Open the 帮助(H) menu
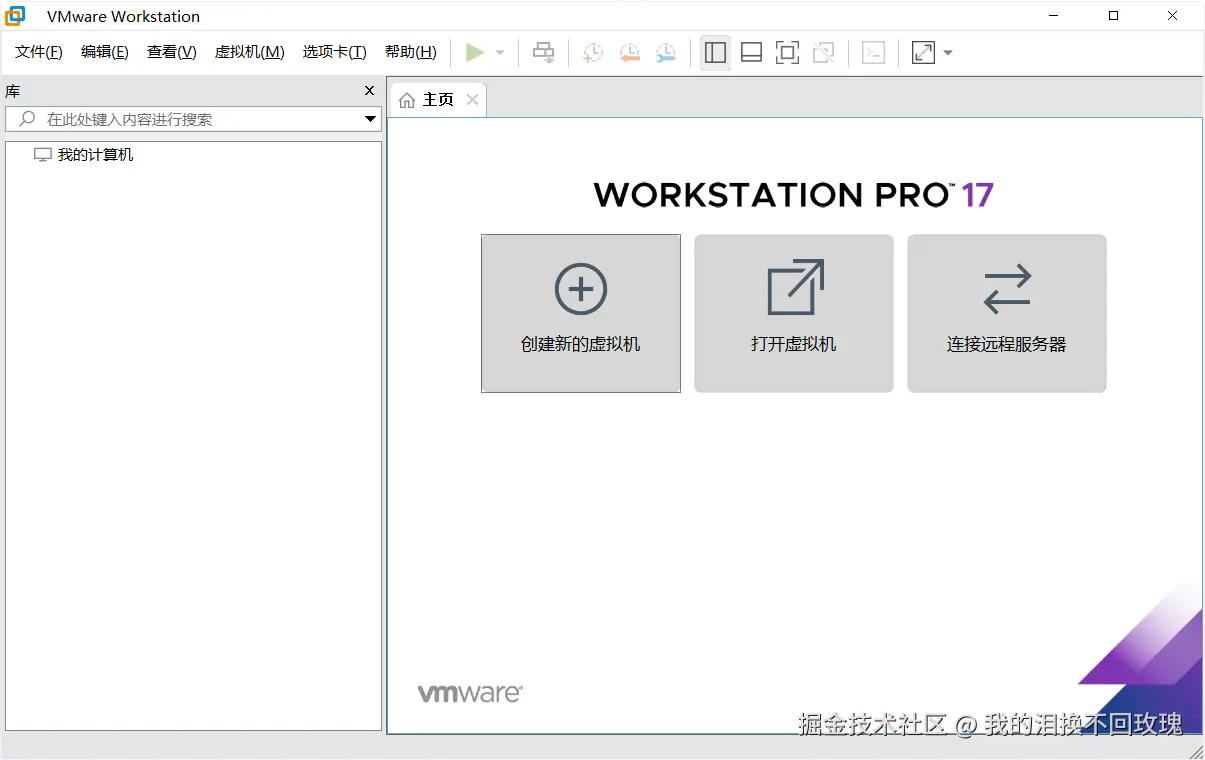 point(411,52)
